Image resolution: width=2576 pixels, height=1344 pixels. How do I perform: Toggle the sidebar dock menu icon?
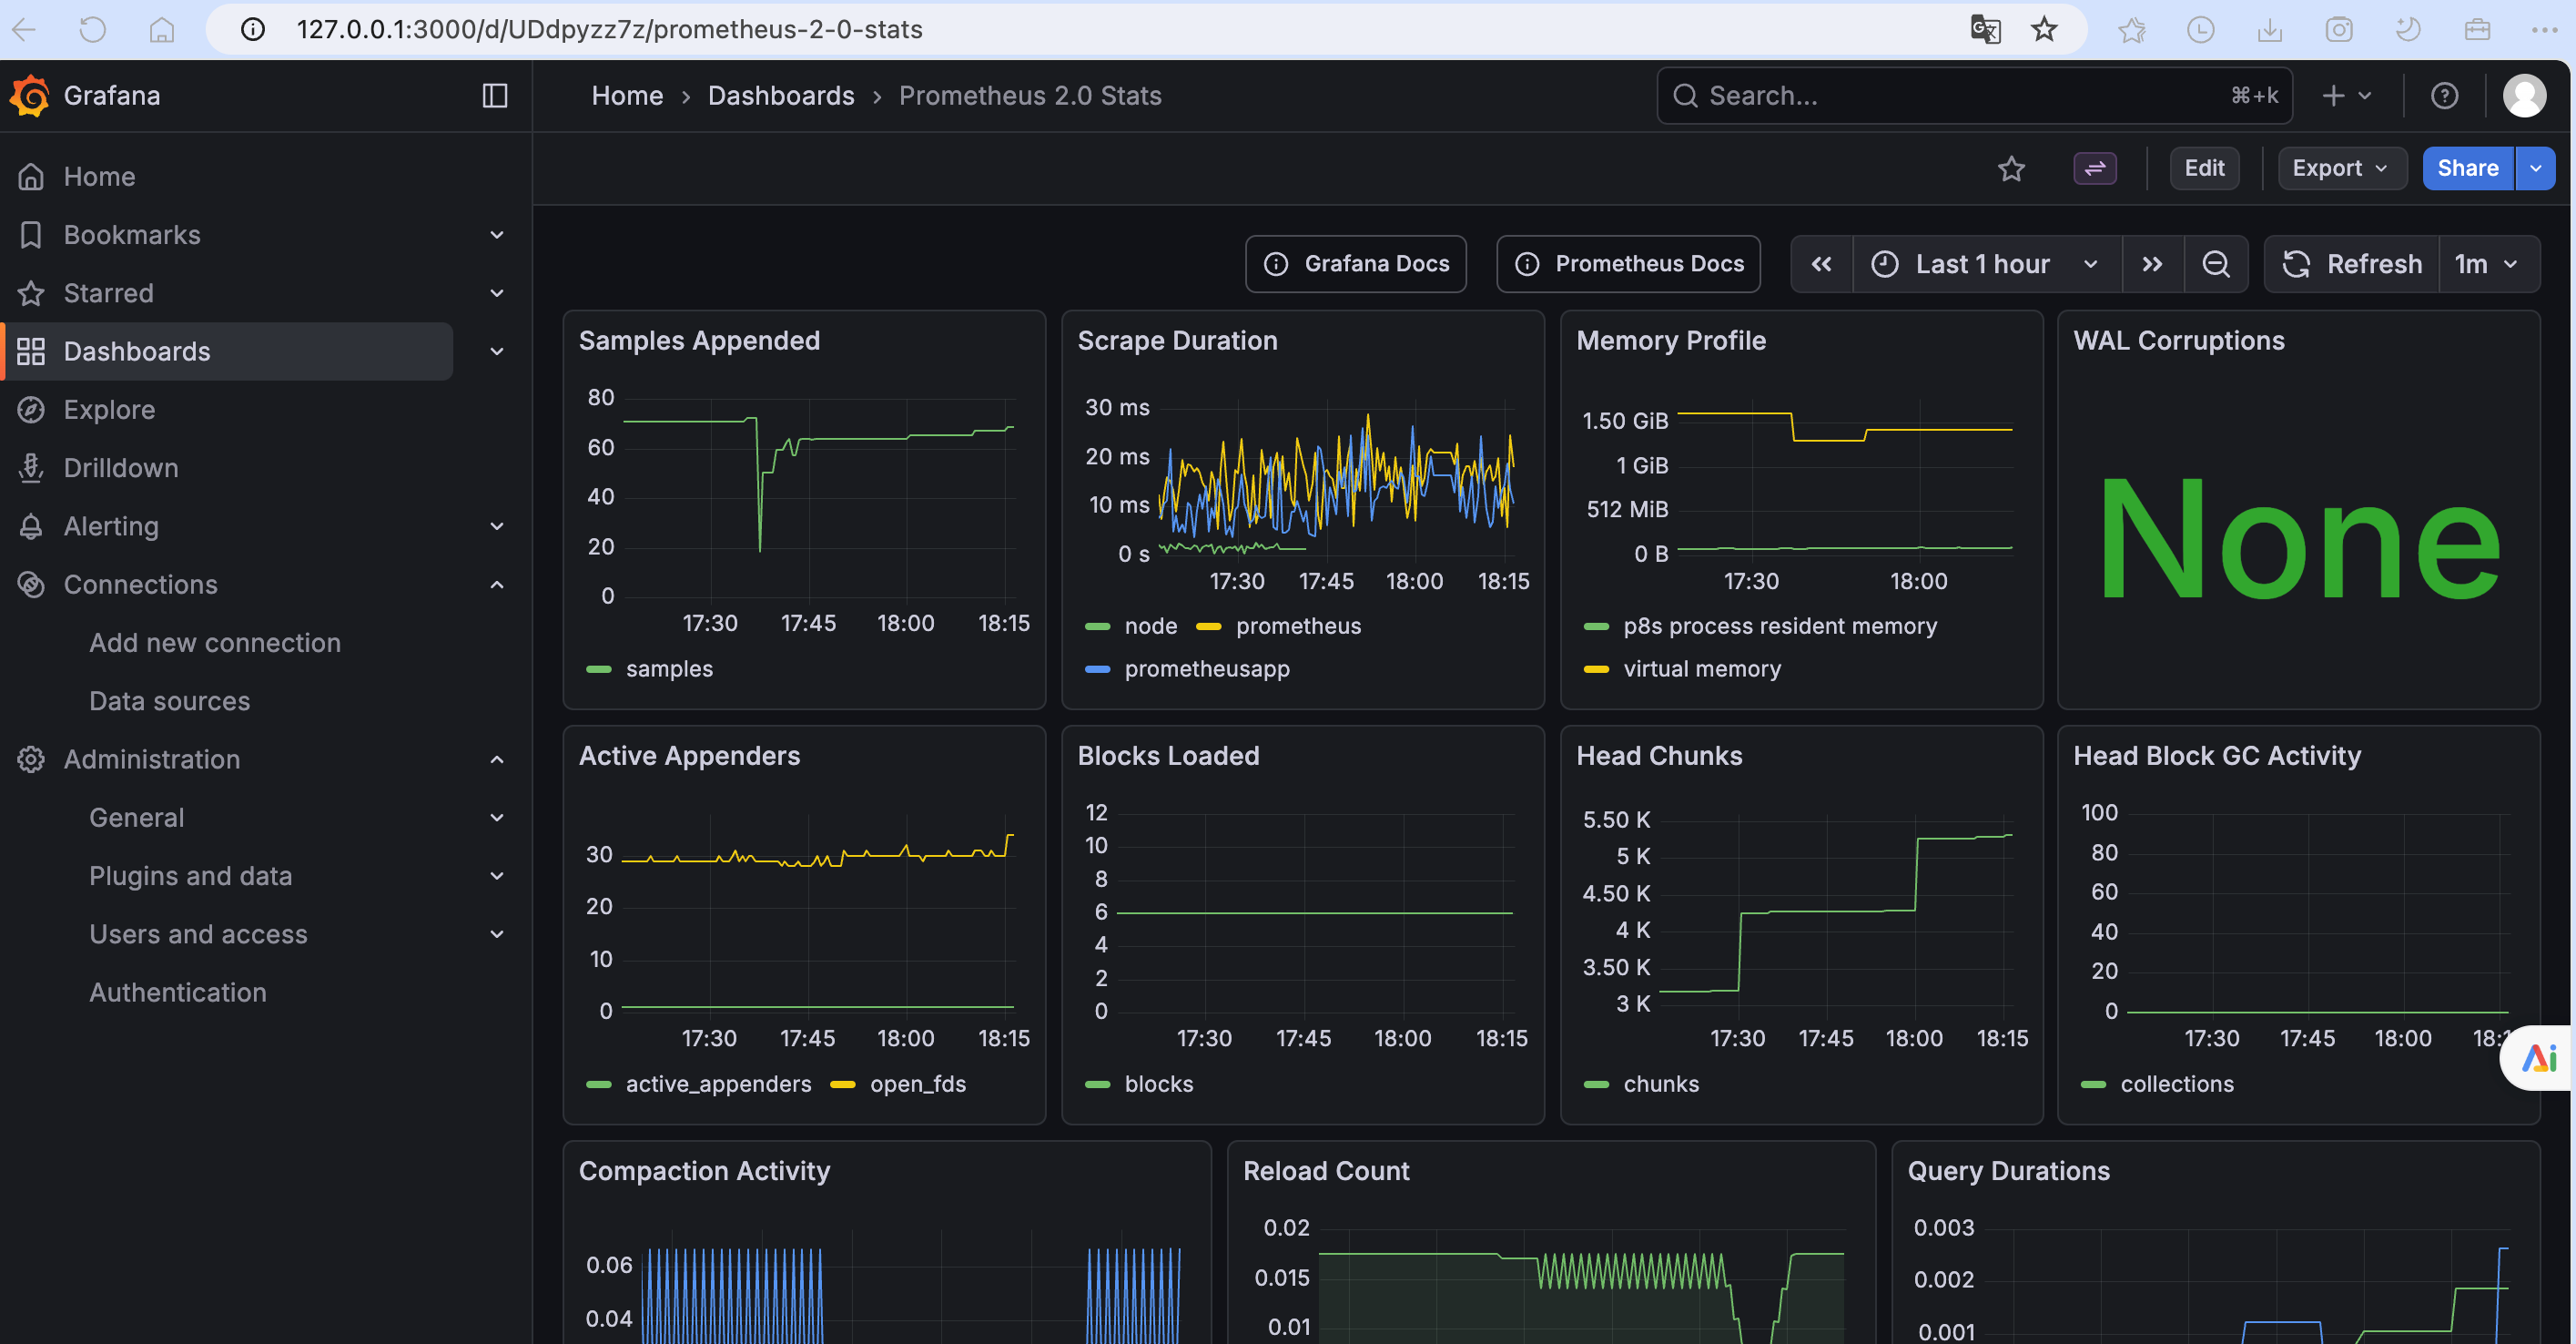(x=495, y=96)
